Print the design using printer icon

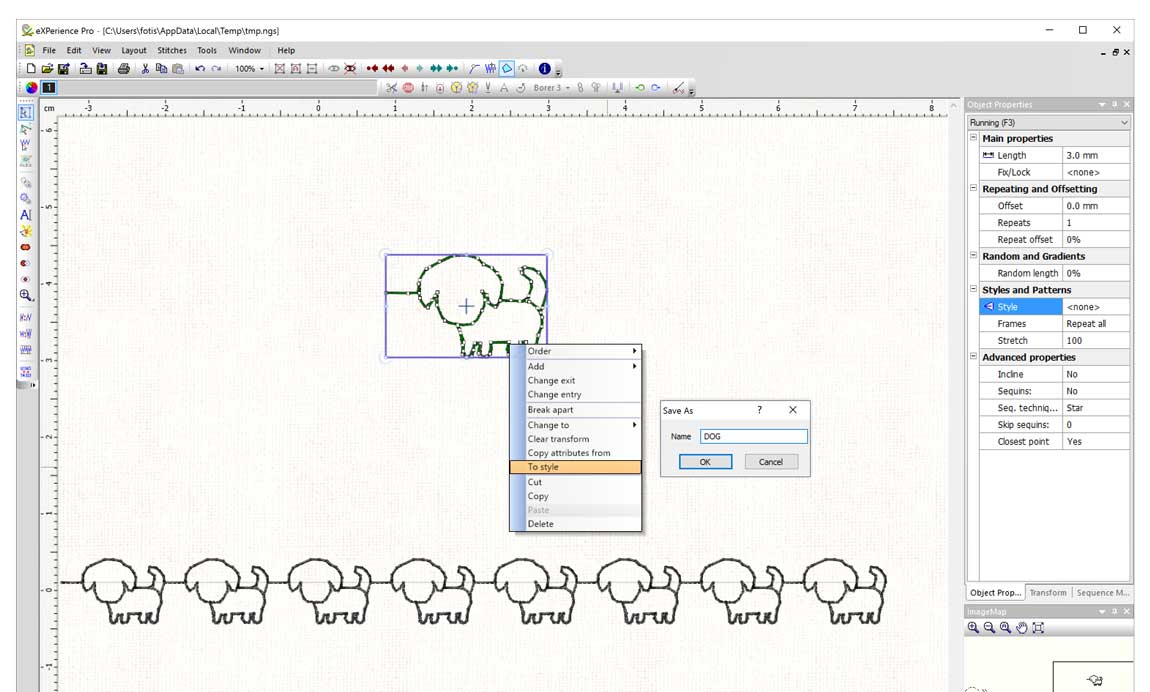(123, 69)
